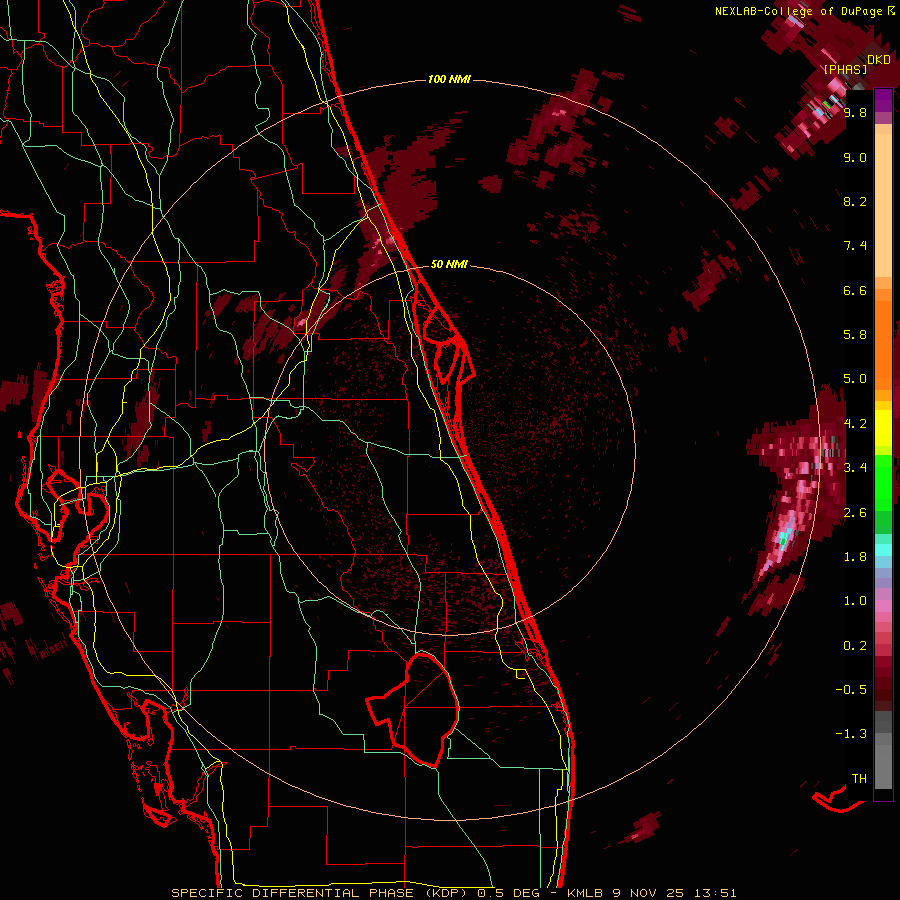Screen dimensions: 900x900
Task: Click the 0.2 scale value
Action: (855, 646)
